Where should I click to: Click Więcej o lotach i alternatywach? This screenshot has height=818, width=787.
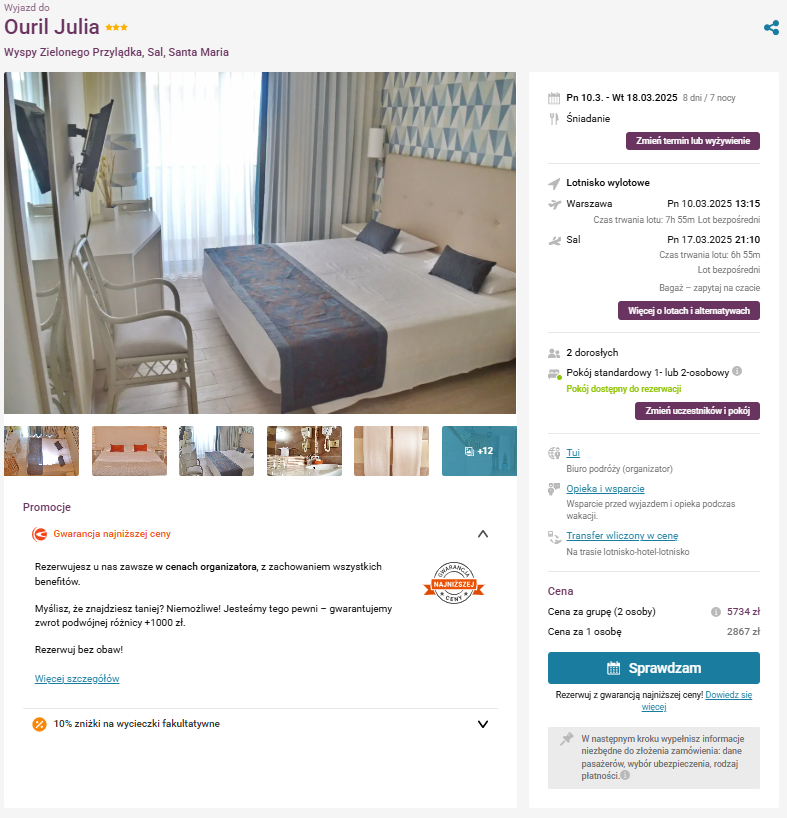tap(688, 310)
